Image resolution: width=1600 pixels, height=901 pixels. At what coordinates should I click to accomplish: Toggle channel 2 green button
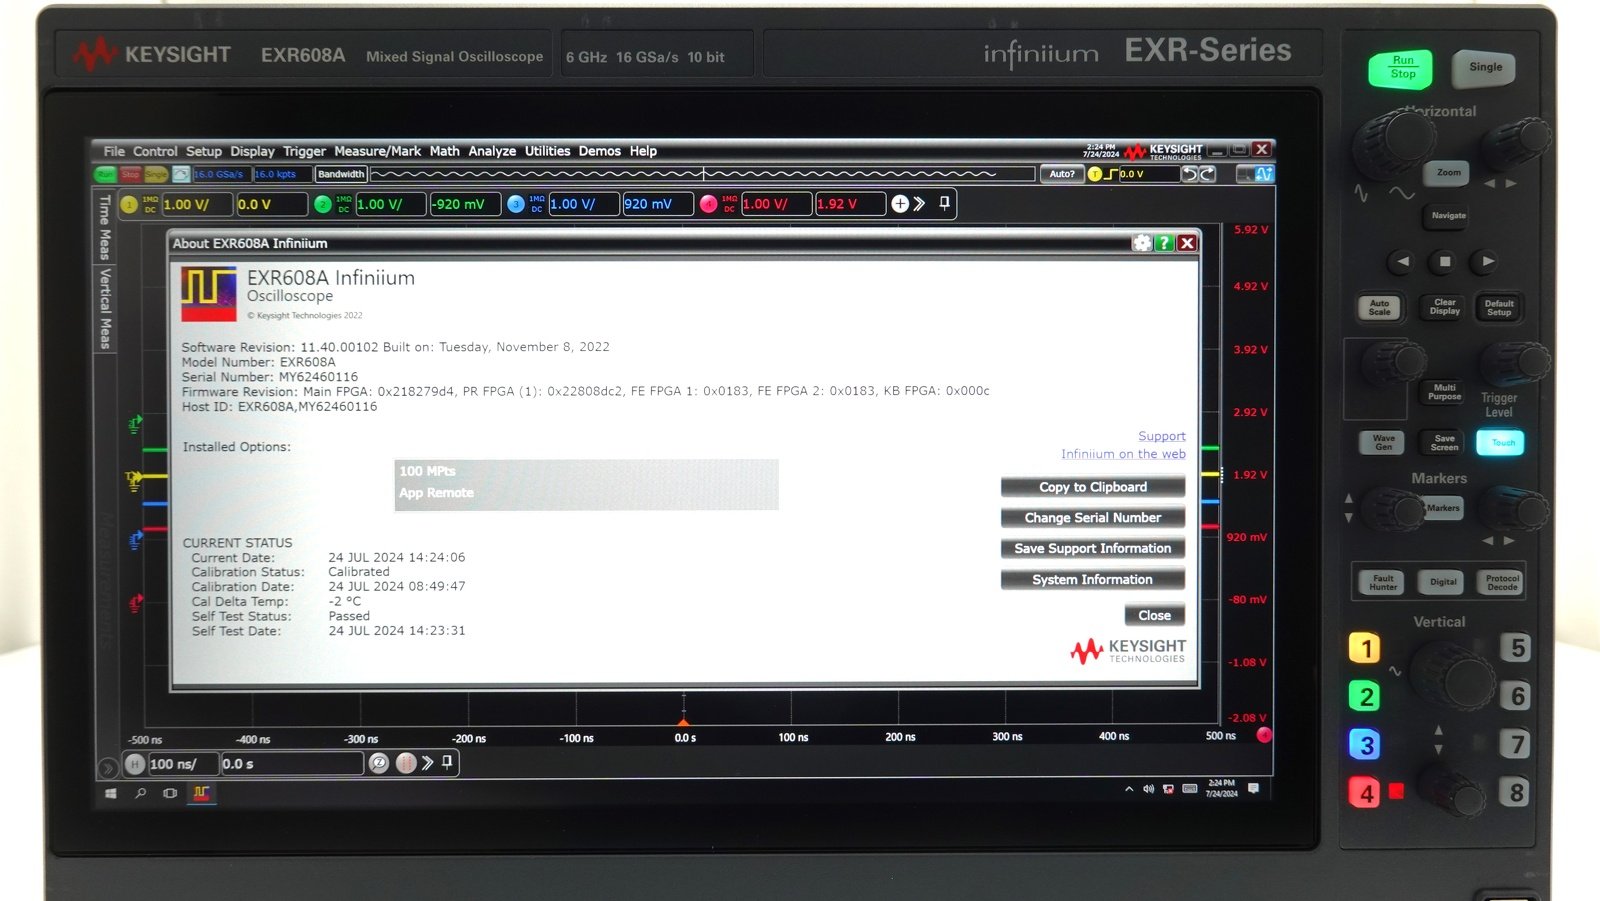click(322, 204)
